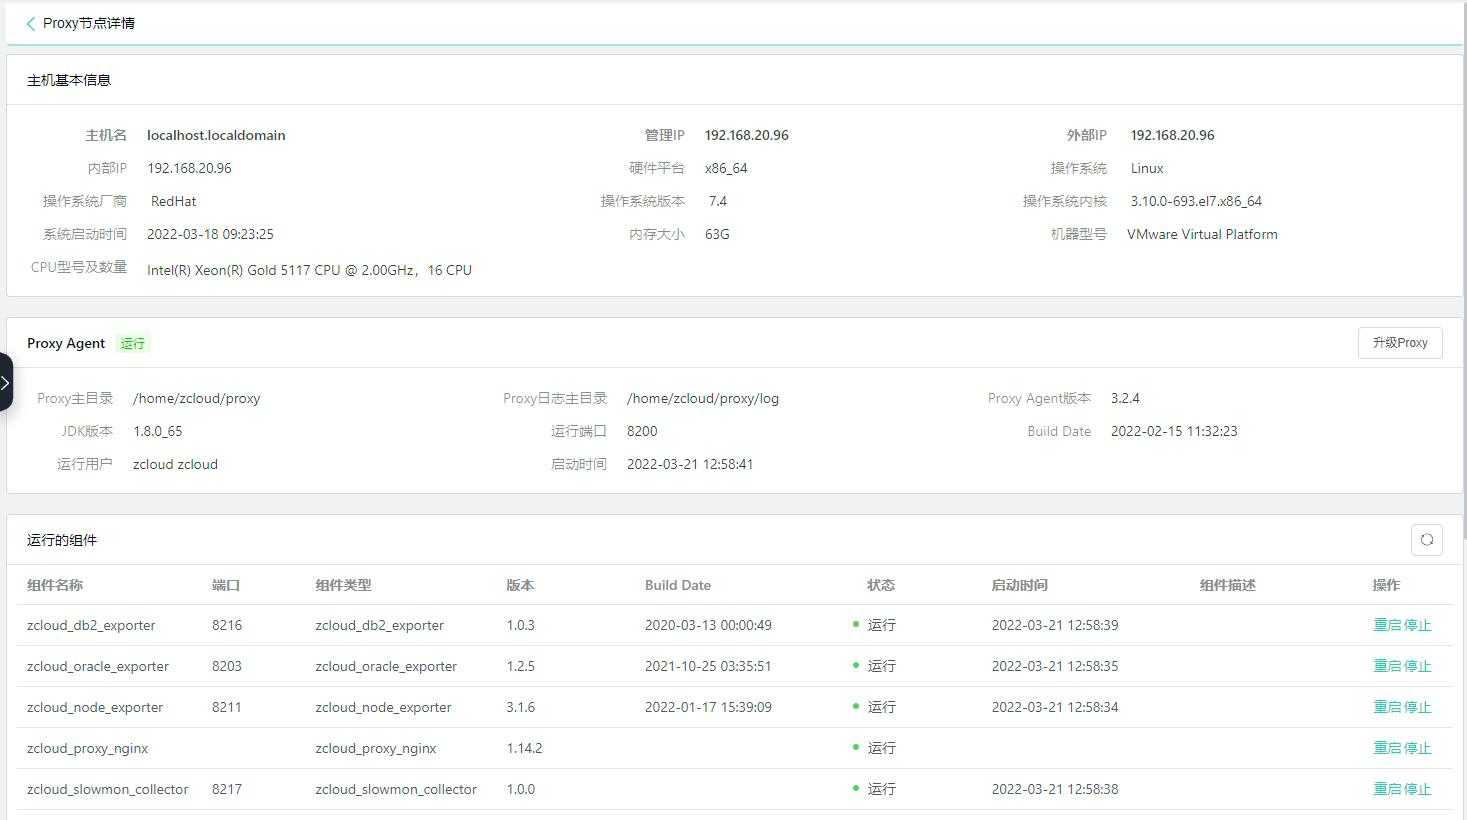Click the 内存大小 value 63G
The image size is (1467, 820).
[717, 234]
